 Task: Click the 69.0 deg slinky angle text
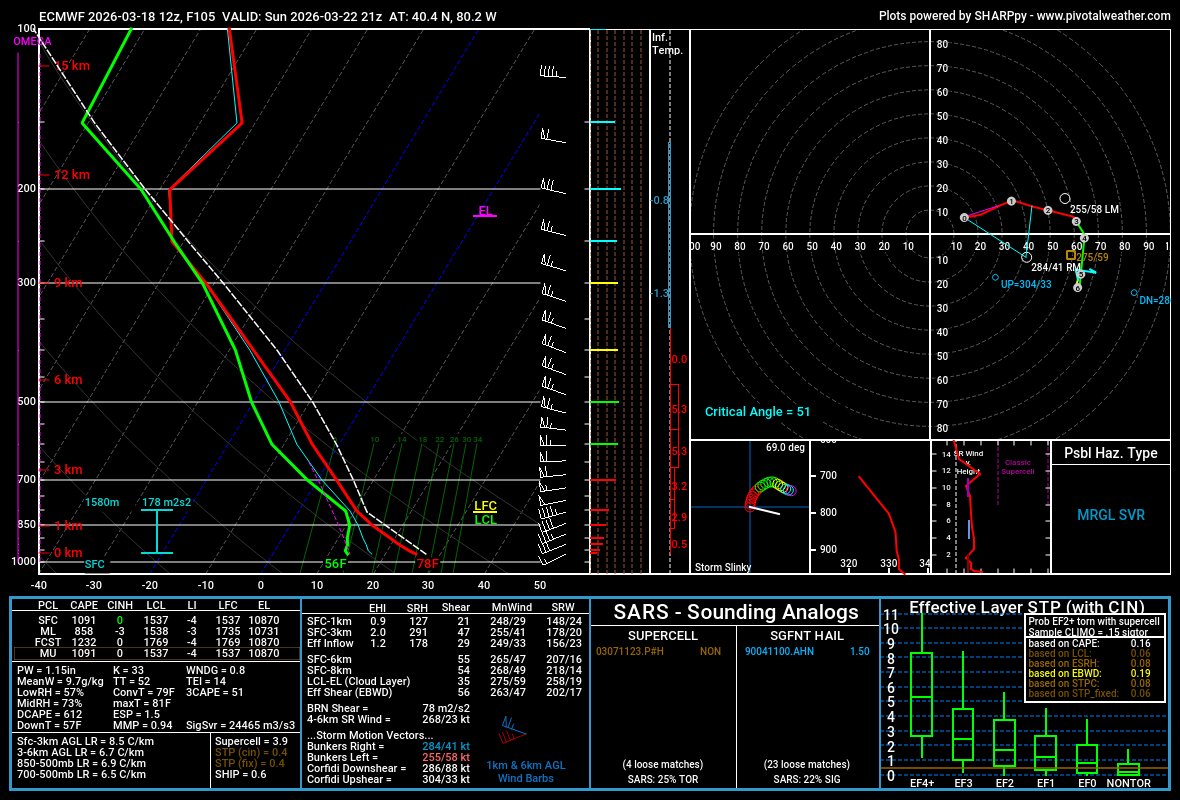785,447
